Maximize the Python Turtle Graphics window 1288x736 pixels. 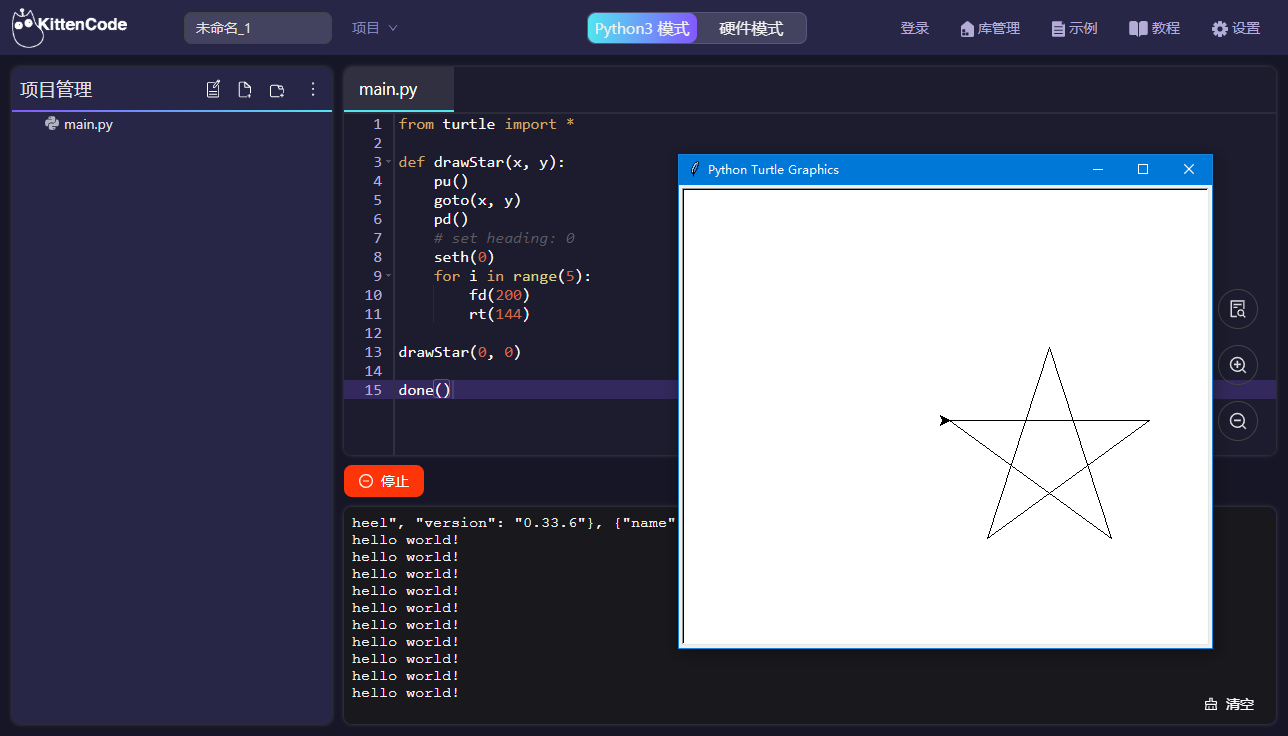[1143, 169]
